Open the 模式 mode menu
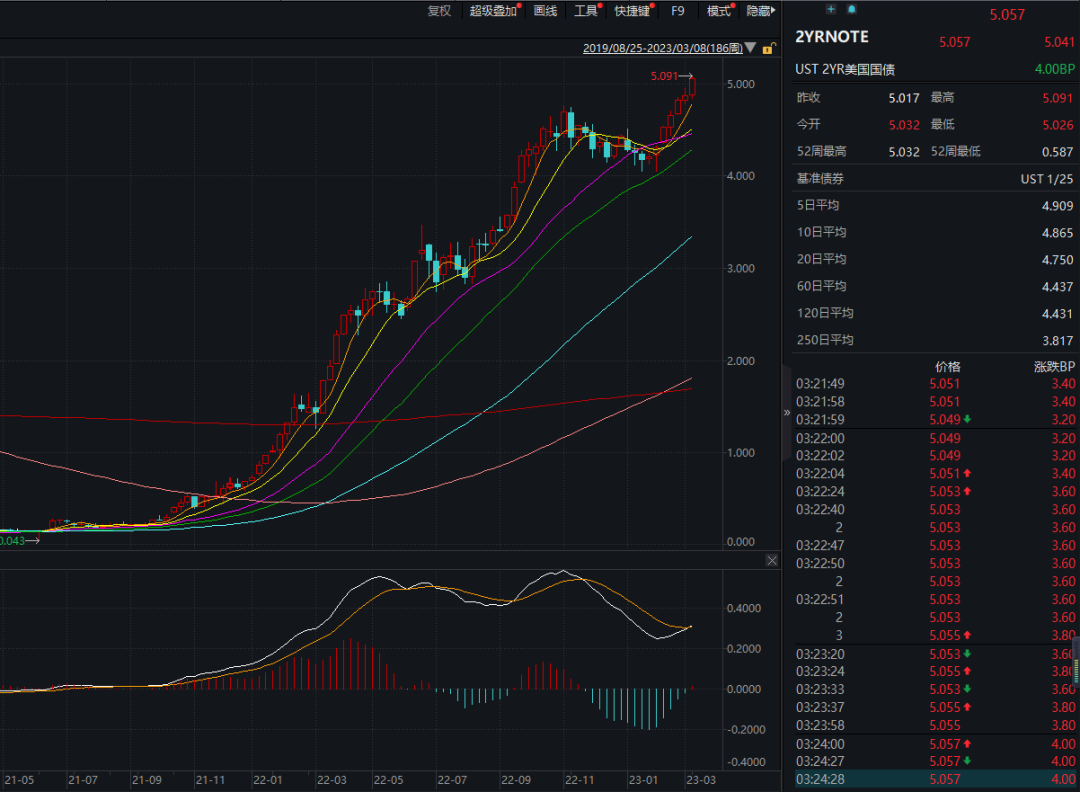The image size is (1080, 792). click(718, 11)
